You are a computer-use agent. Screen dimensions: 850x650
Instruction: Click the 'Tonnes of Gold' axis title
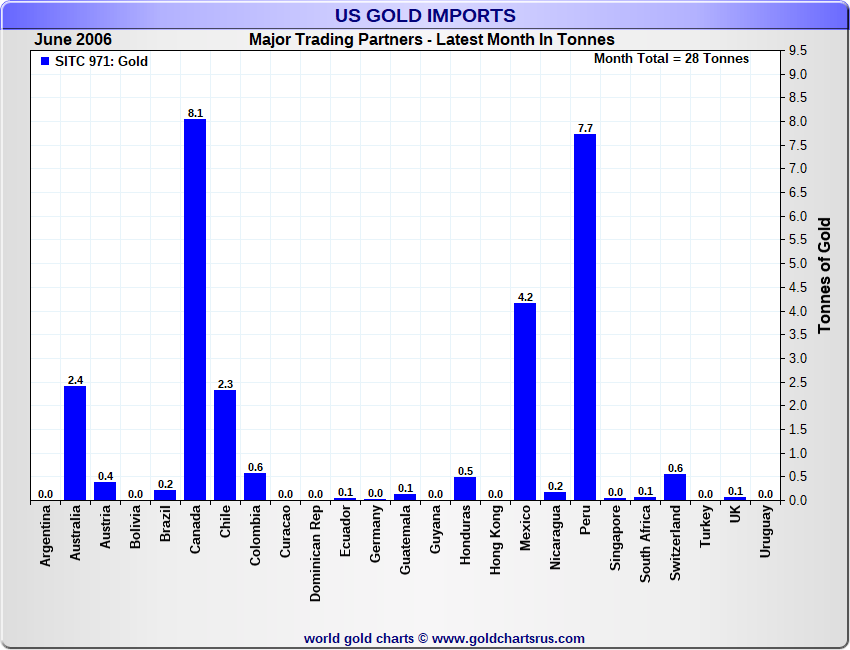coord(824,275)
